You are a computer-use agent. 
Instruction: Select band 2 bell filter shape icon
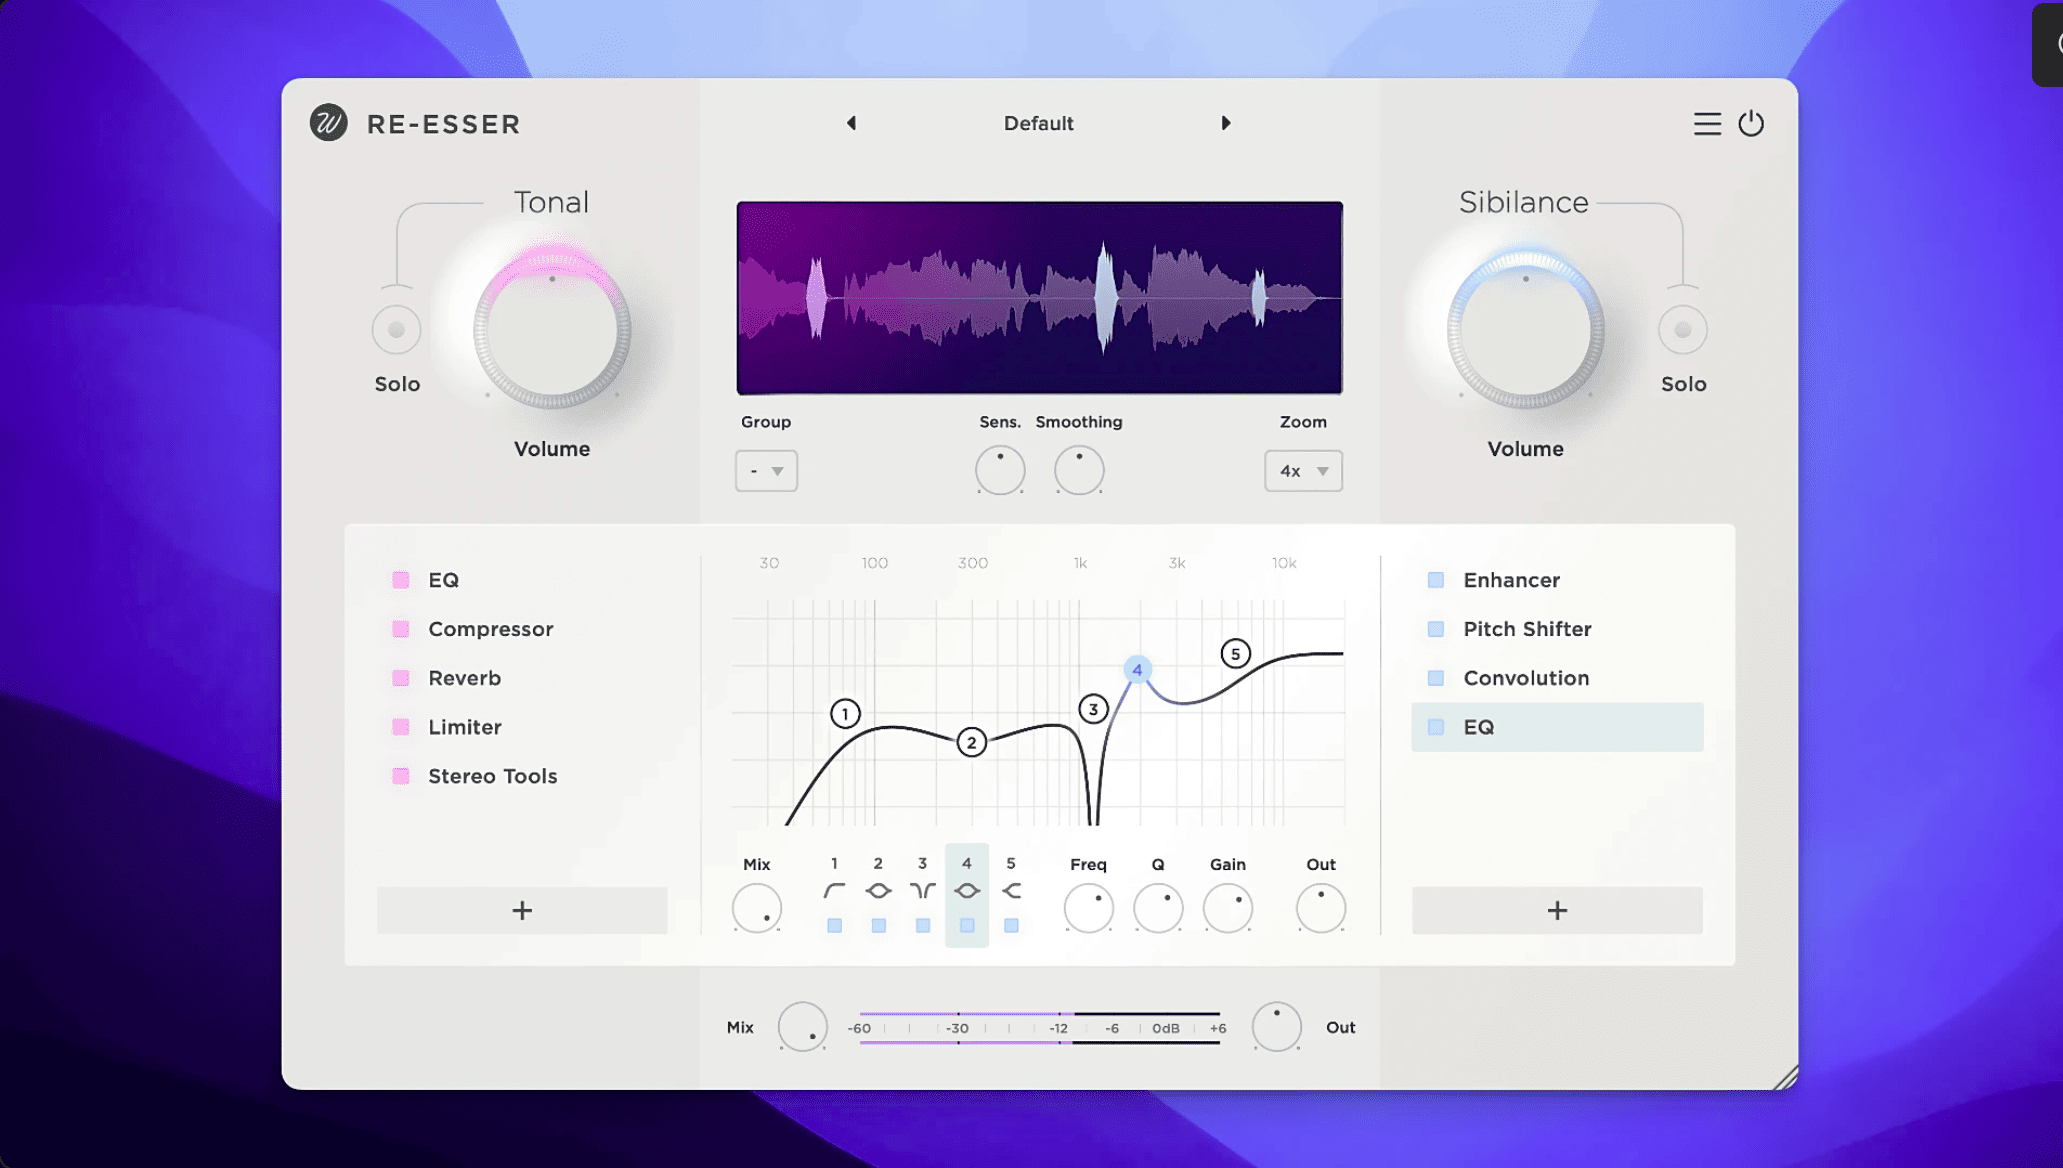(878, 890)
